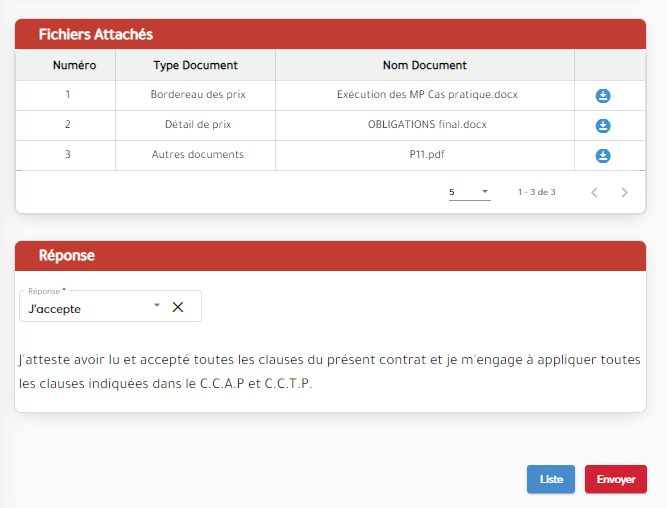Select the Détail de prix row
The height and width of the screenshot is (508, 667).
coord(198,125)
